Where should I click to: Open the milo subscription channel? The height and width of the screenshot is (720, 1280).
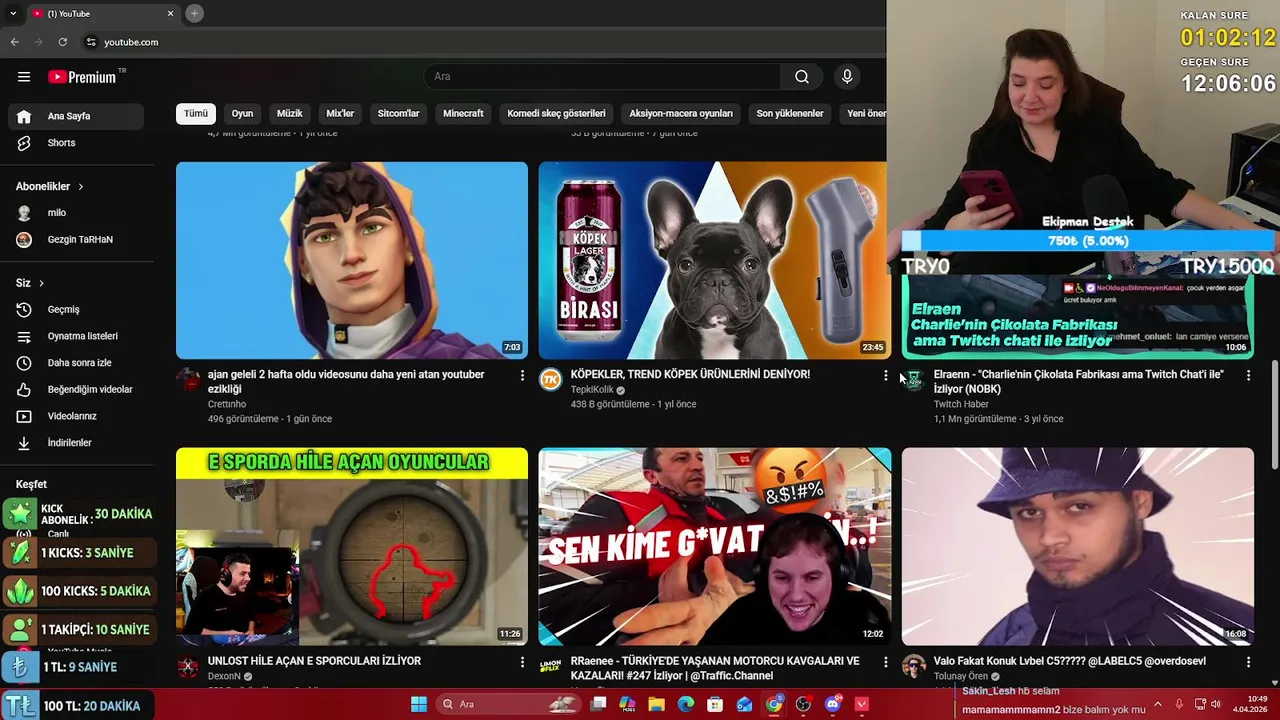pyautogui.click(x=76, y=213)
